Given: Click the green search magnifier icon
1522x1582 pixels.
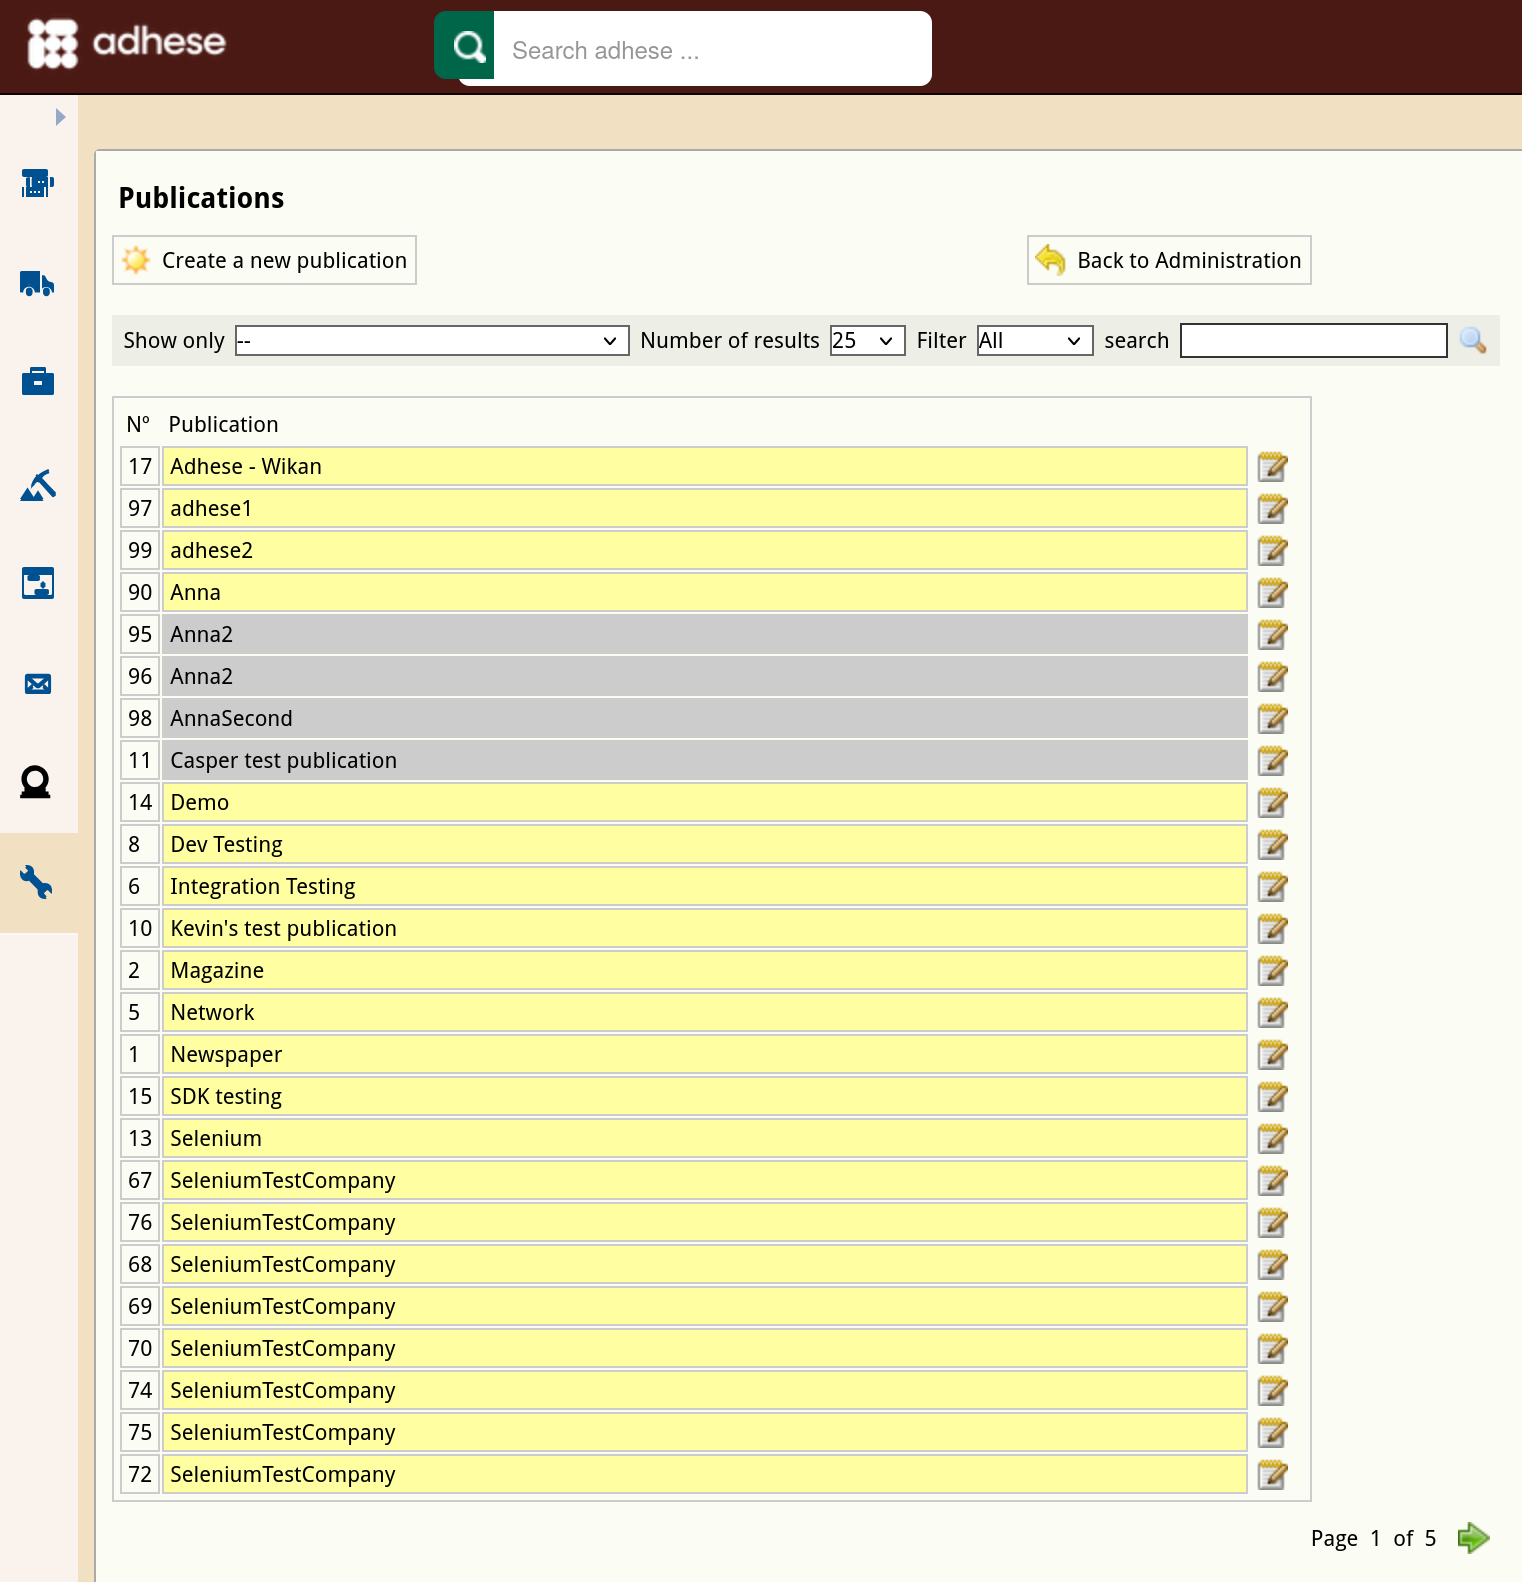Looking at the screenshot, I should (x=465, y=46).
